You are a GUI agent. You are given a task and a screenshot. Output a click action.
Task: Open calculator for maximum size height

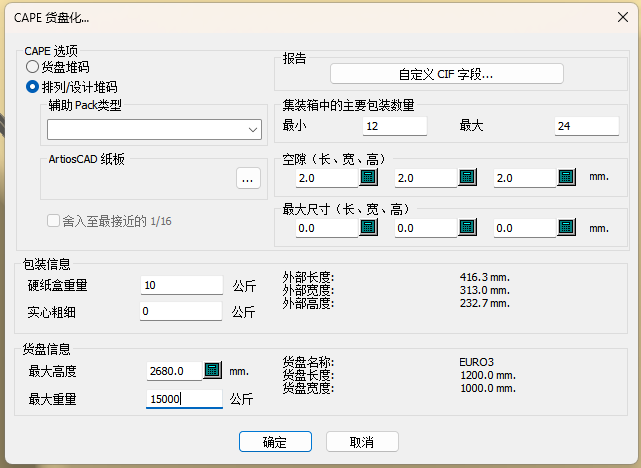pyautogui.click(x=565, y=228)
